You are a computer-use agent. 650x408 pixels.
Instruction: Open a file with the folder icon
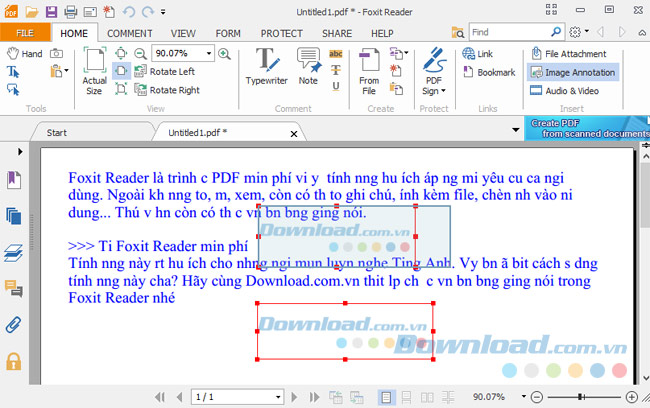click(32, 12)
